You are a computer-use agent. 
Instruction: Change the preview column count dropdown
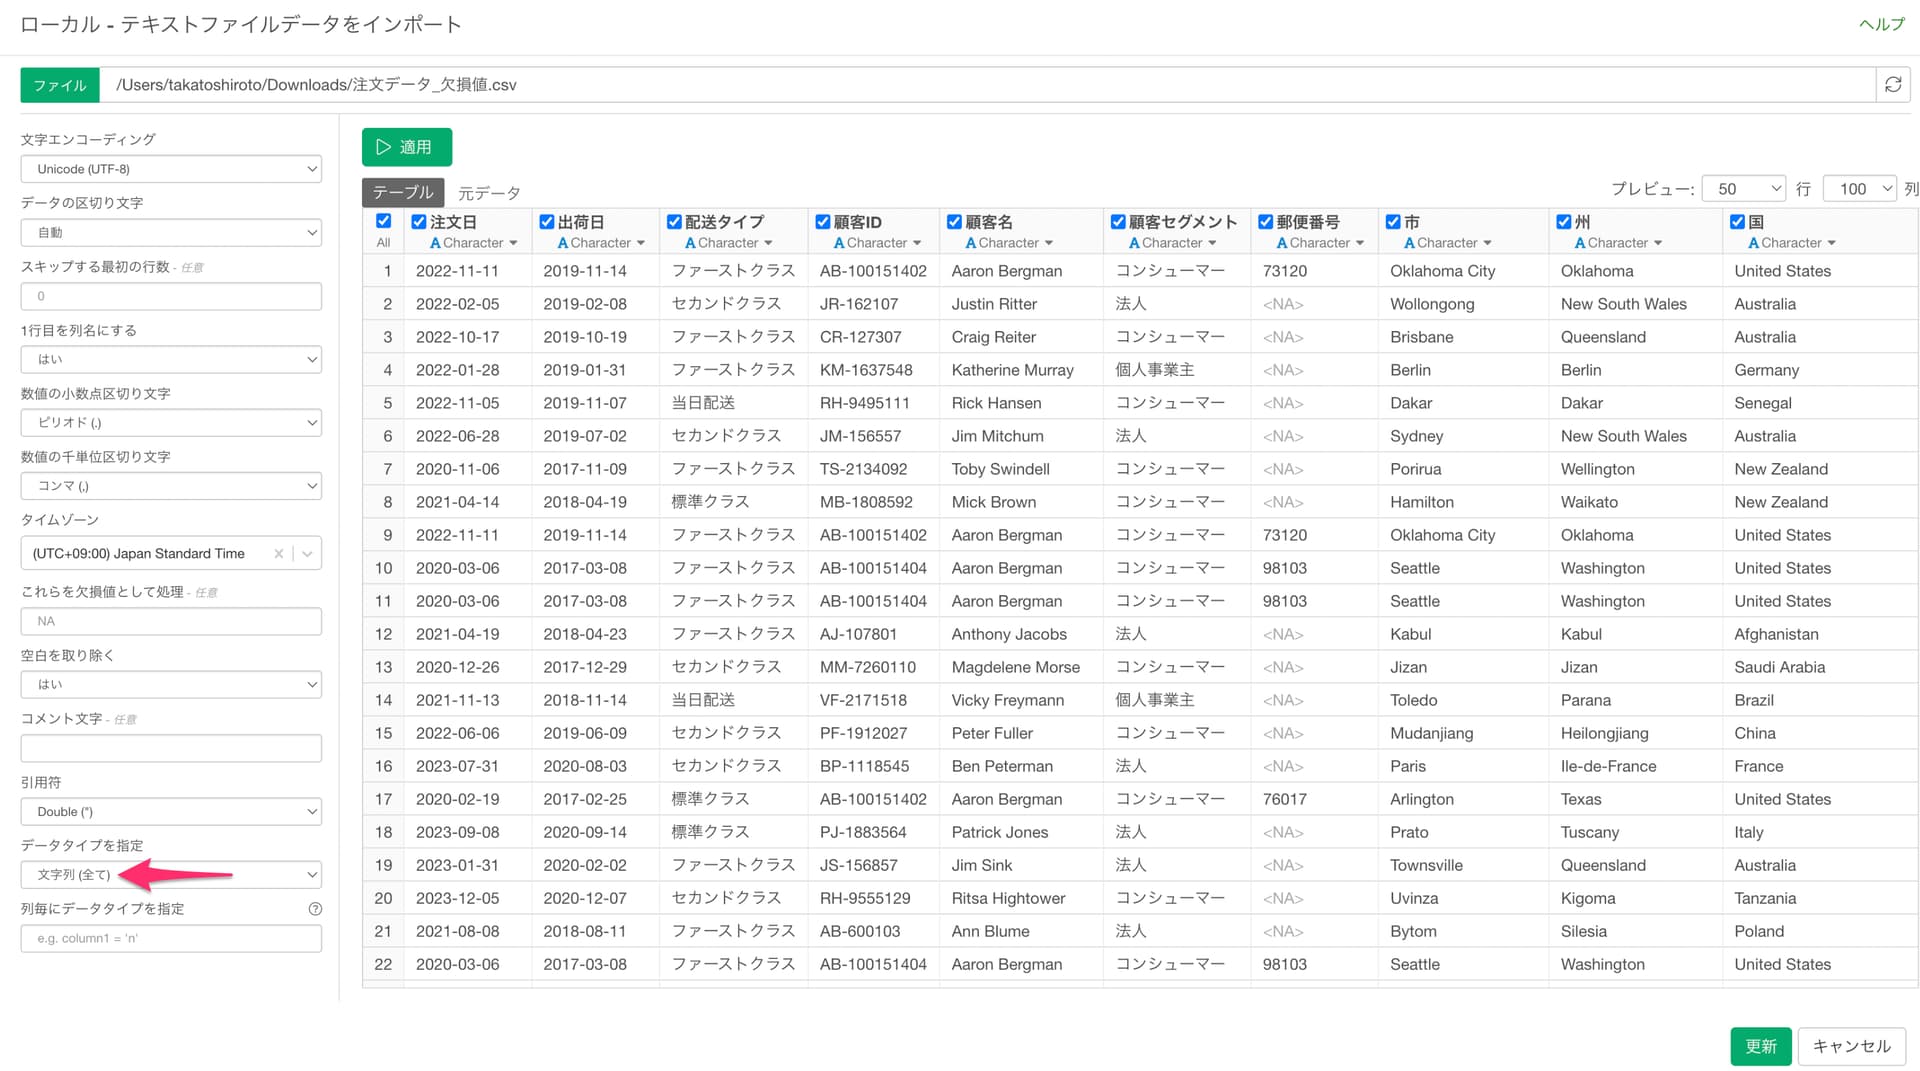[1859, 188]
